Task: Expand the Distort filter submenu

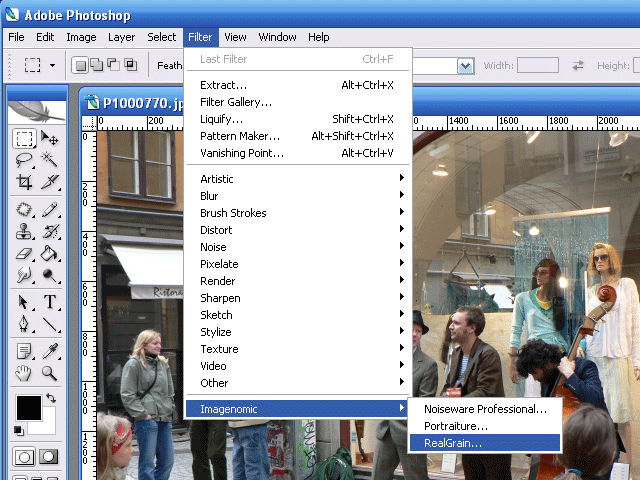Action: pyautogui.click(x=298, y=230)
